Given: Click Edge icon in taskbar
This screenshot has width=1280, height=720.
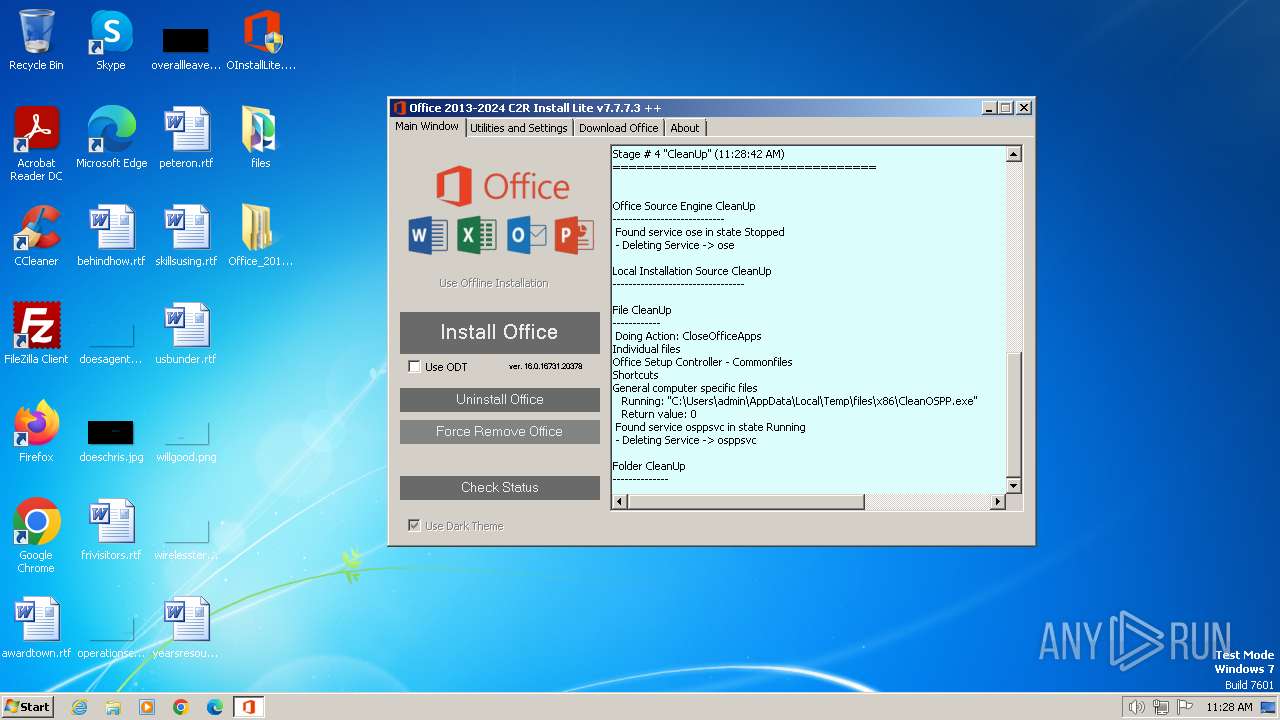Looking at the screenshot, I should point(215,707).
